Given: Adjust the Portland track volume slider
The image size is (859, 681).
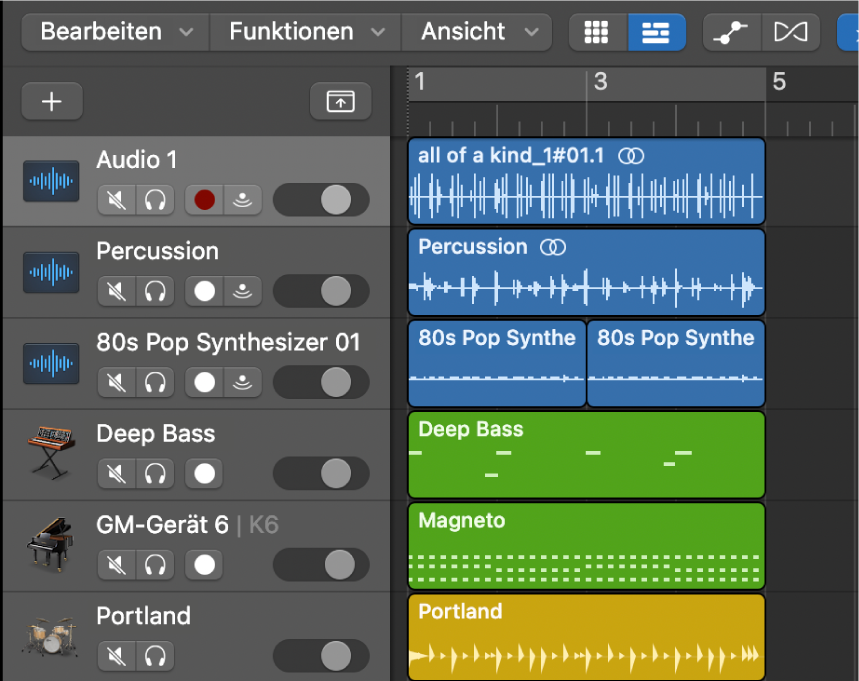Looking at the screenshot, I should click(x=321, y=656).
